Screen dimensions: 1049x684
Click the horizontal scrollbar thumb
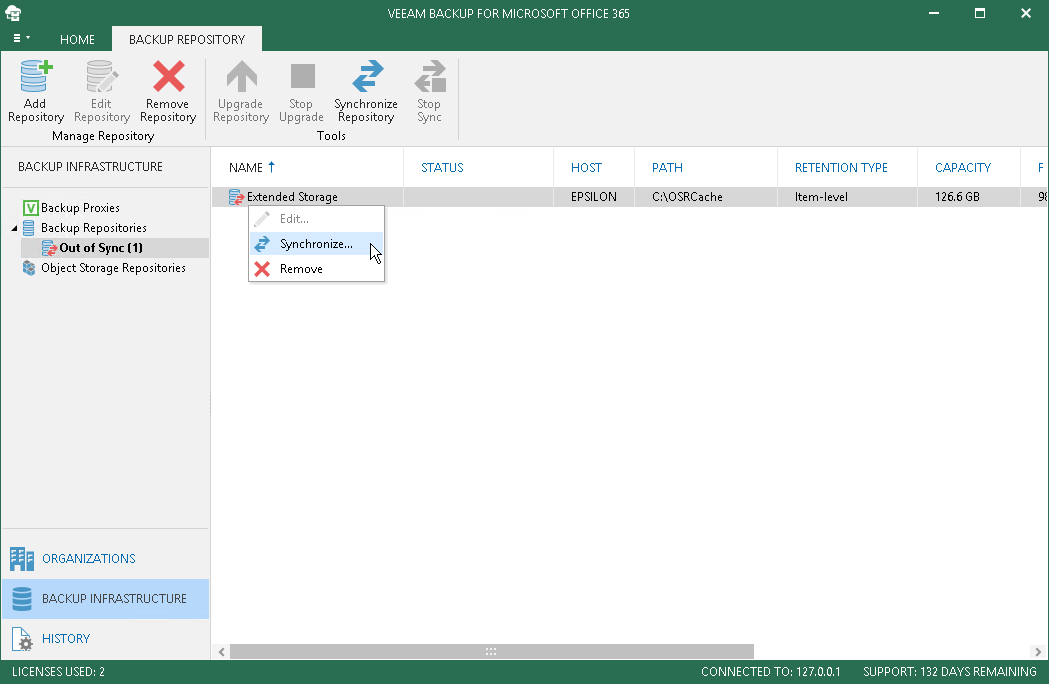(x=492, y=651)
